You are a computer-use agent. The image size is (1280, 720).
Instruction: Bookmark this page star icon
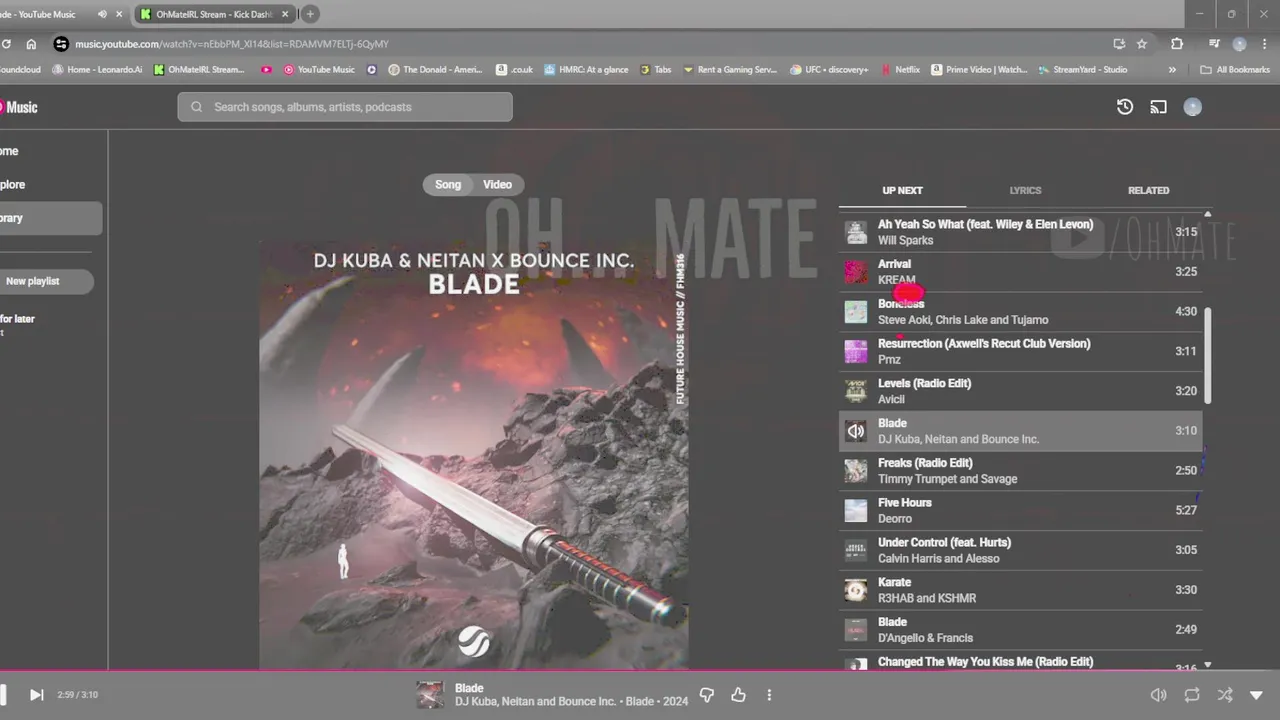[1142, 44]
